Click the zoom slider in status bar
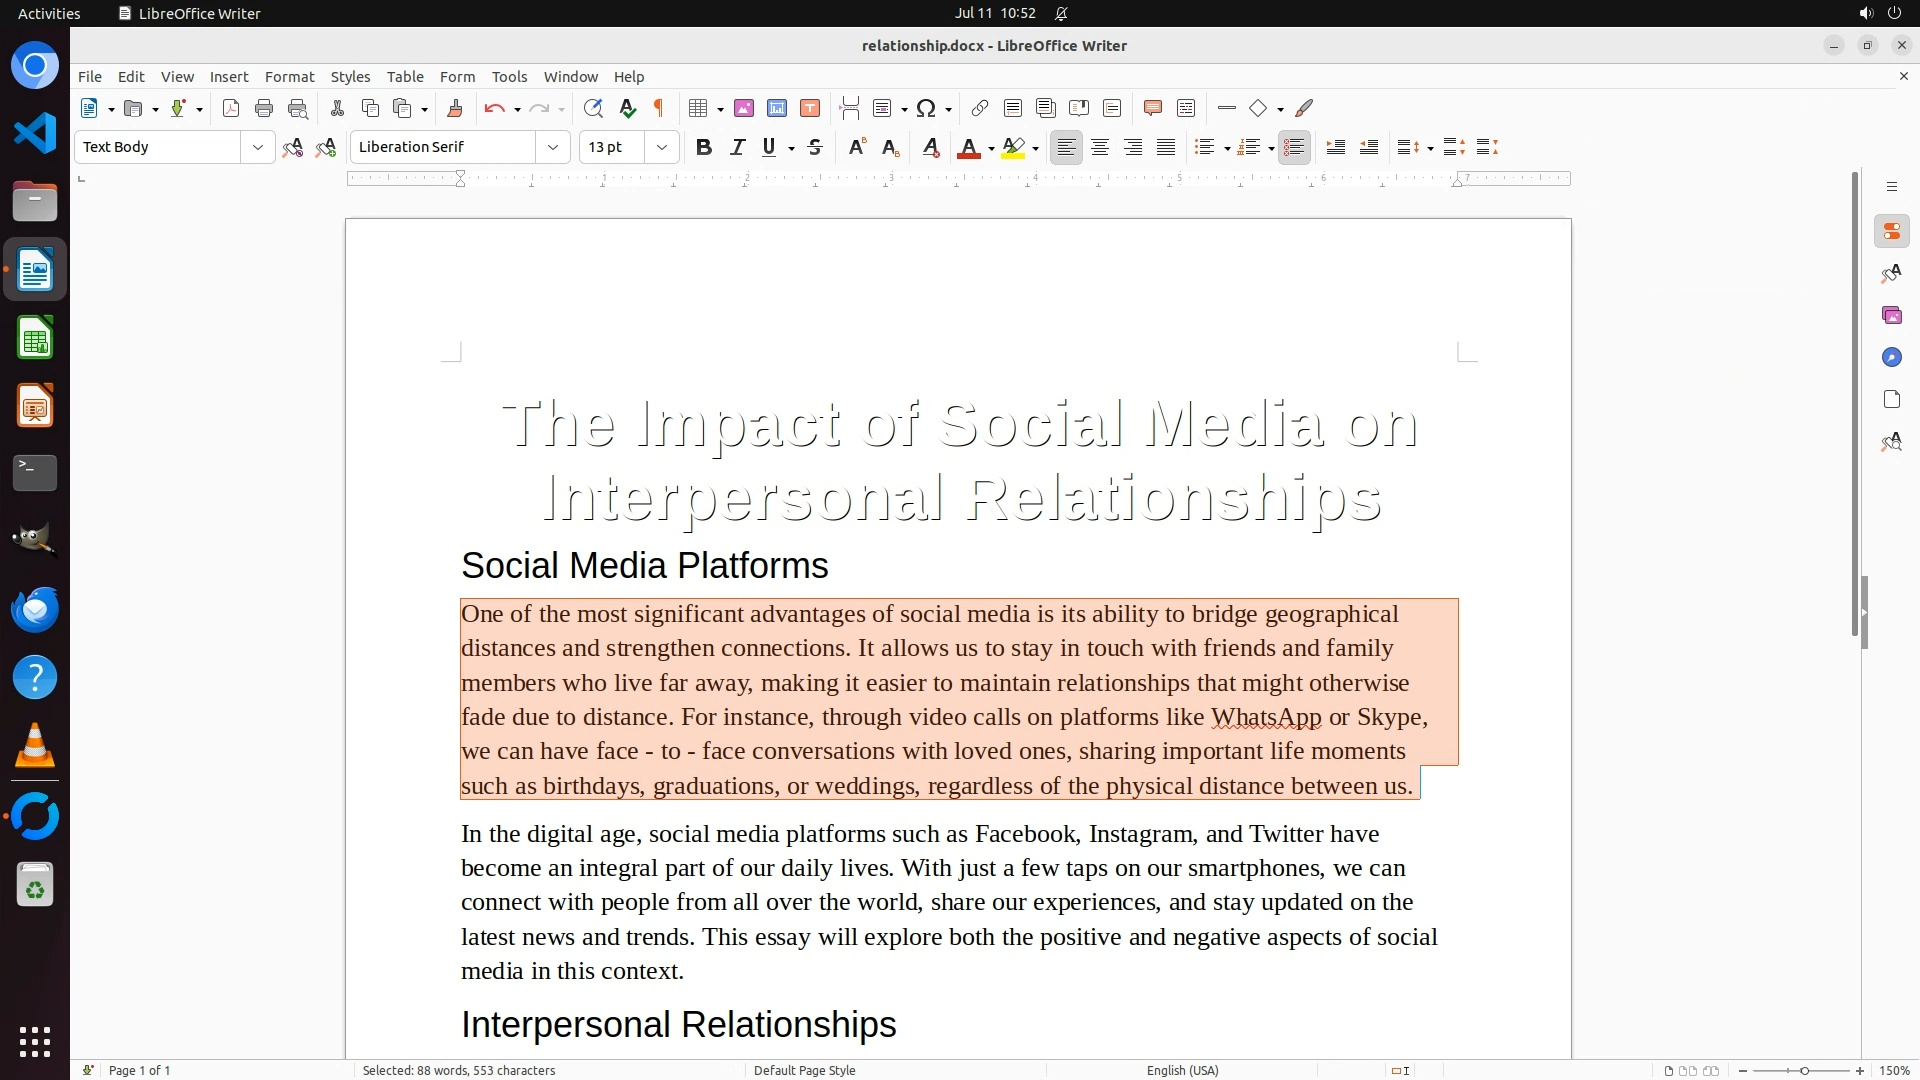This screenshot has width=1920, height=1080. click(x=1803, y=1070)
